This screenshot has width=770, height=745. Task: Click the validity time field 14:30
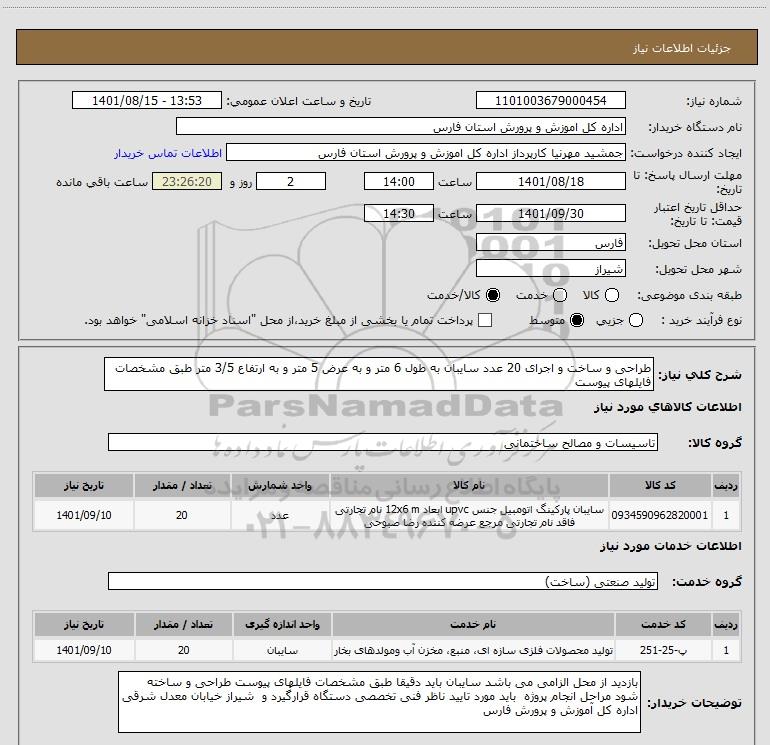pos(399,213)
